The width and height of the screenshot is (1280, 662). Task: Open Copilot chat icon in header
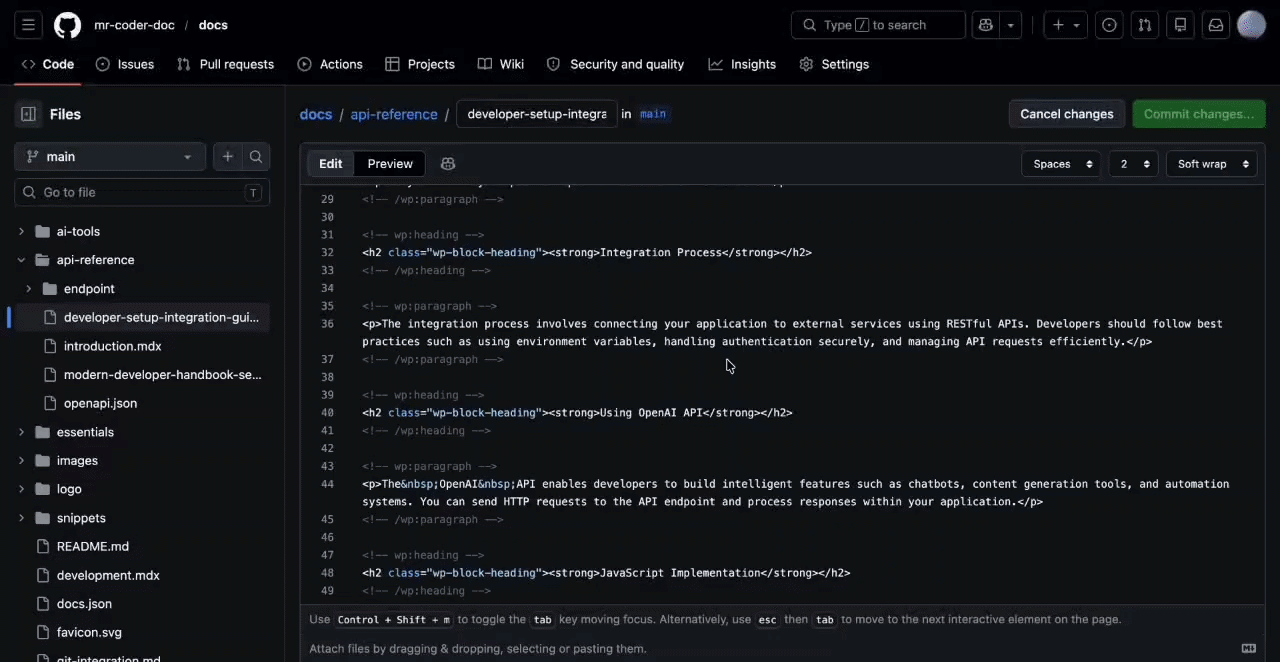[986, 25]
